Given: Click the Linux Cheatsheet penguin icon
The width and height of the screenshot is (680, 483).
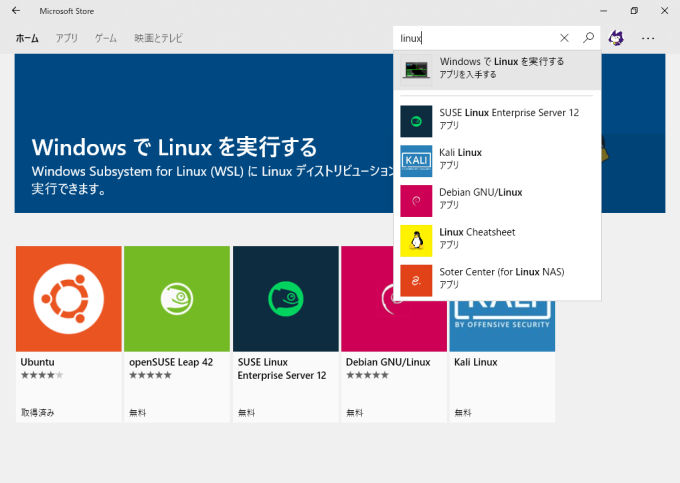Looking at the screenshot, I should 416,241.
